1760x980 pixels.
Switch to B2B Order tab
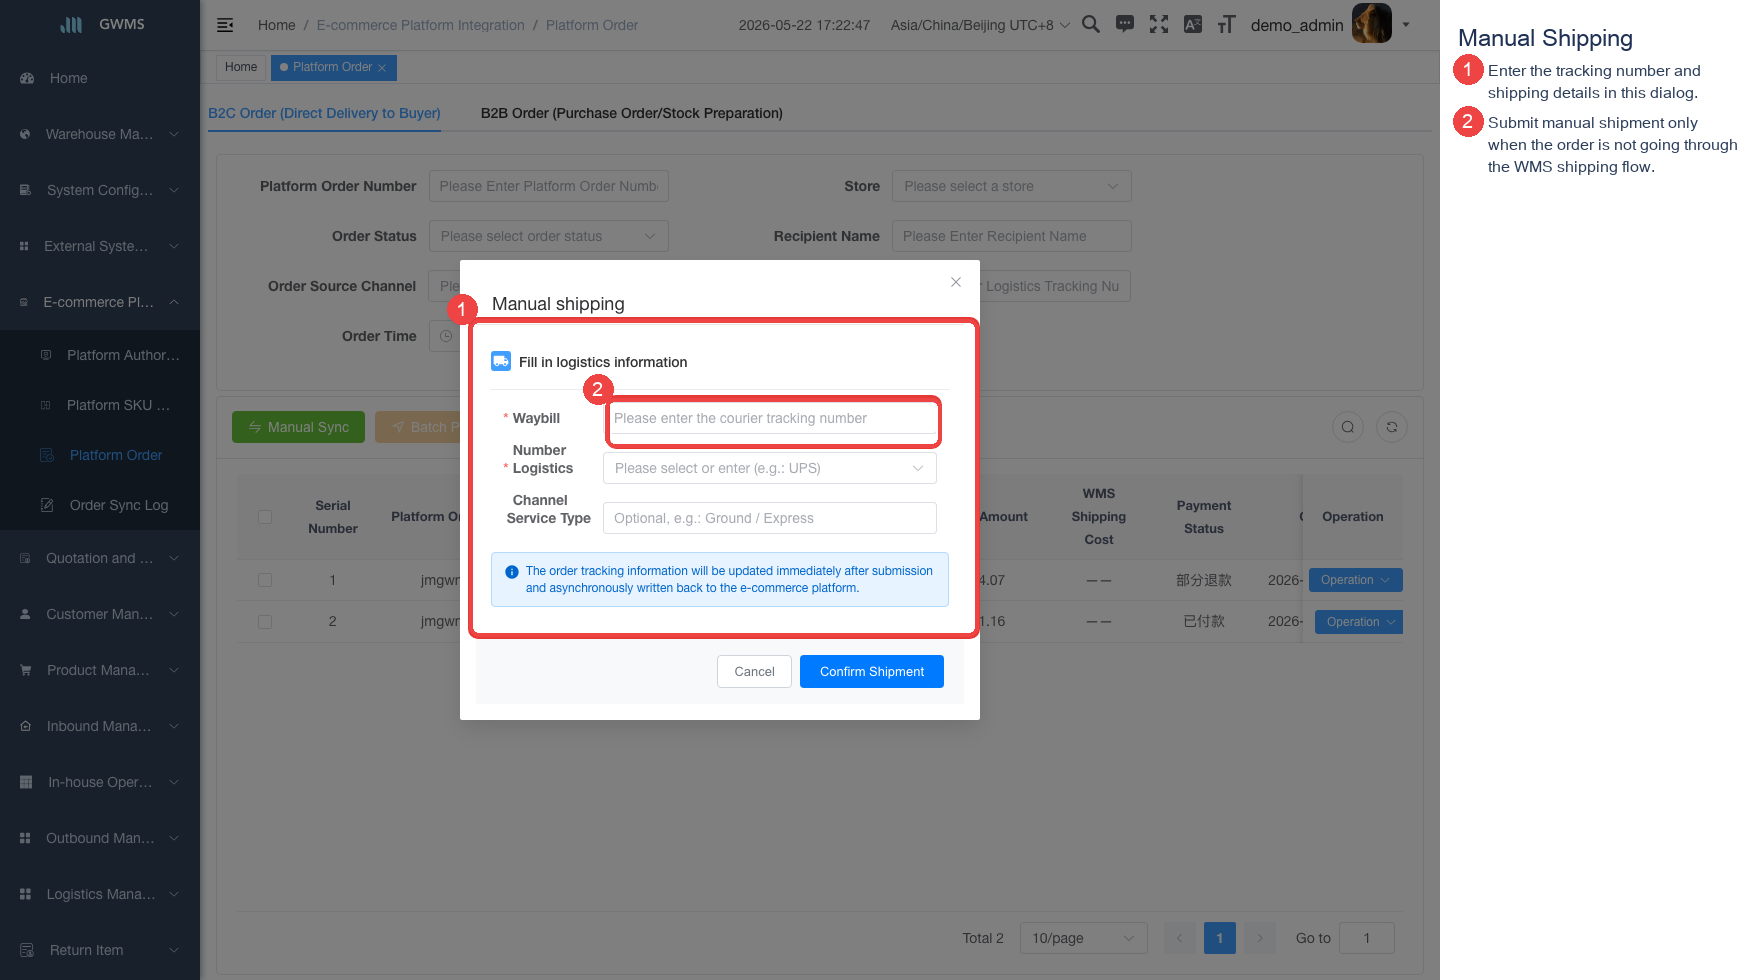click(631, 113)
